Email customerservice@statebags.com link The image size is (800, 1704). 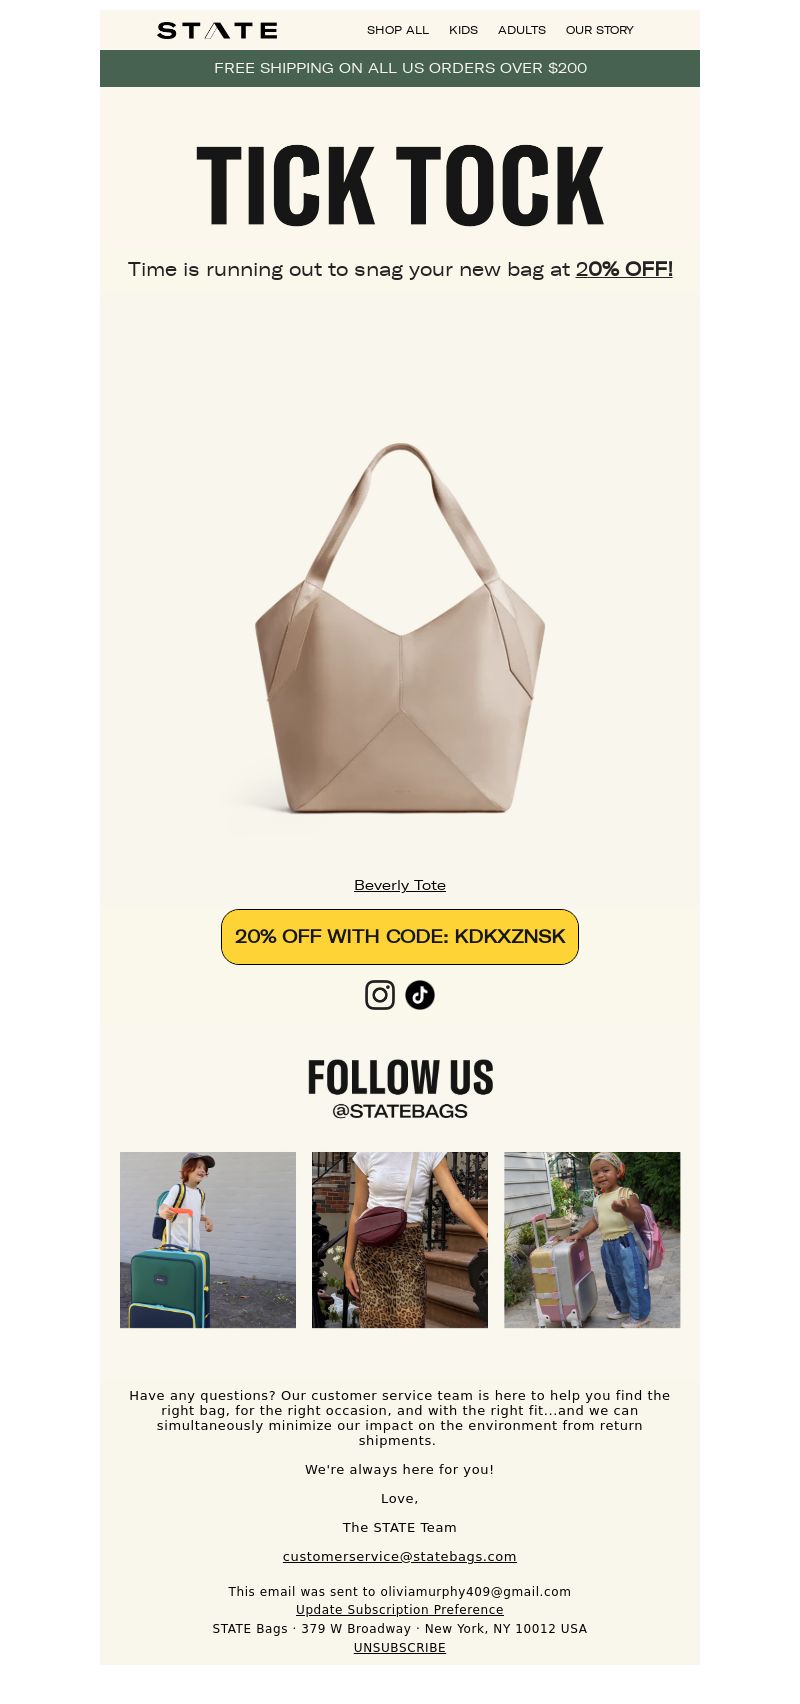(400, 1556)
